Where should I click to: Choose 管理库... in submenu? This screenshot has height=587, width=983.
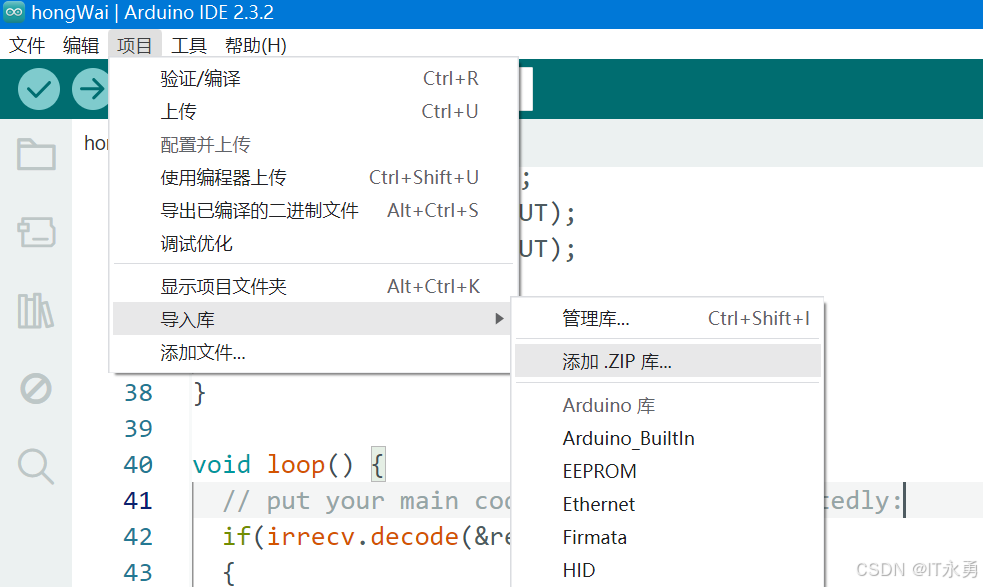click(668, 319)
